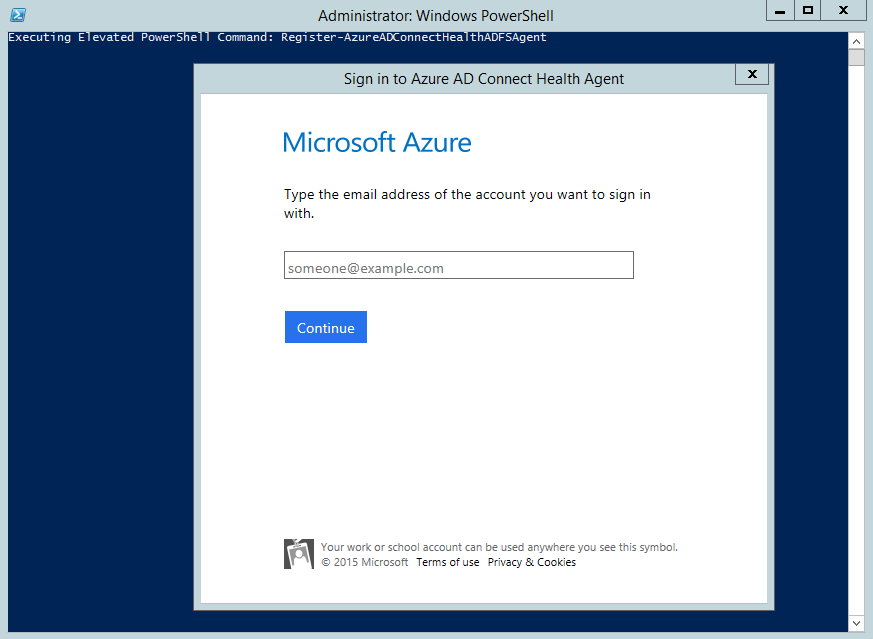The height and width of the screenshot is (639, 873).
Task: Open the Terms of use link
Action: tap(448, 562)
